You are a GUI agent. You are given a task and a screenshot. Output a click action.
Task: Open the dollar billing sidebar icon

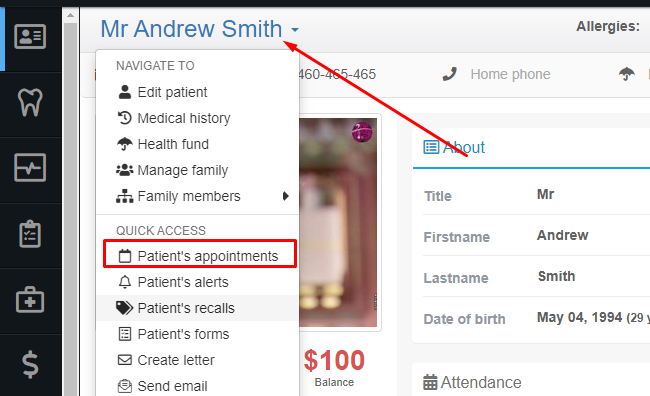(30, 364)
